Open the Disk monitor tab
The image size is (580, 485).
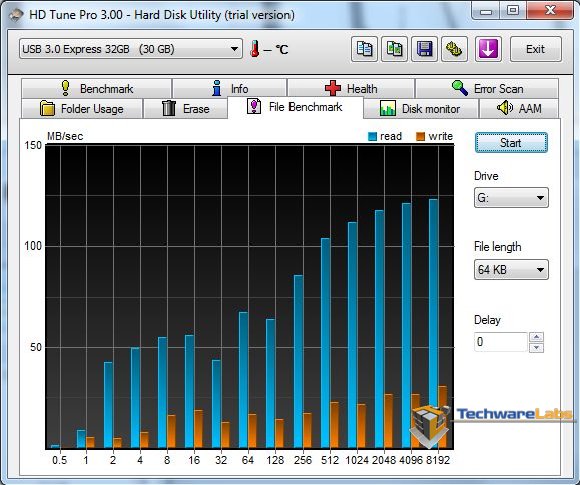pos(421,109)
